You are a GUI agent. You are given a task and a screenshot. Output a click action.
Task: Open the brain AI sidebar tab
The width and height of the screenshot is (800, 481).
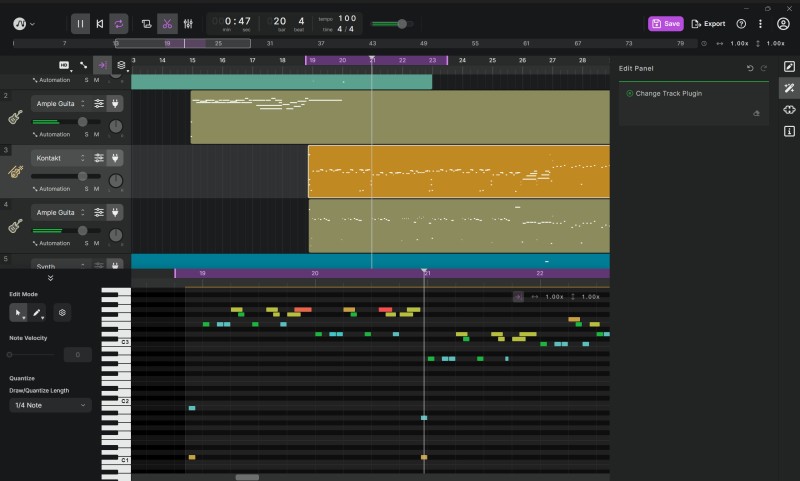click(789, 110)
